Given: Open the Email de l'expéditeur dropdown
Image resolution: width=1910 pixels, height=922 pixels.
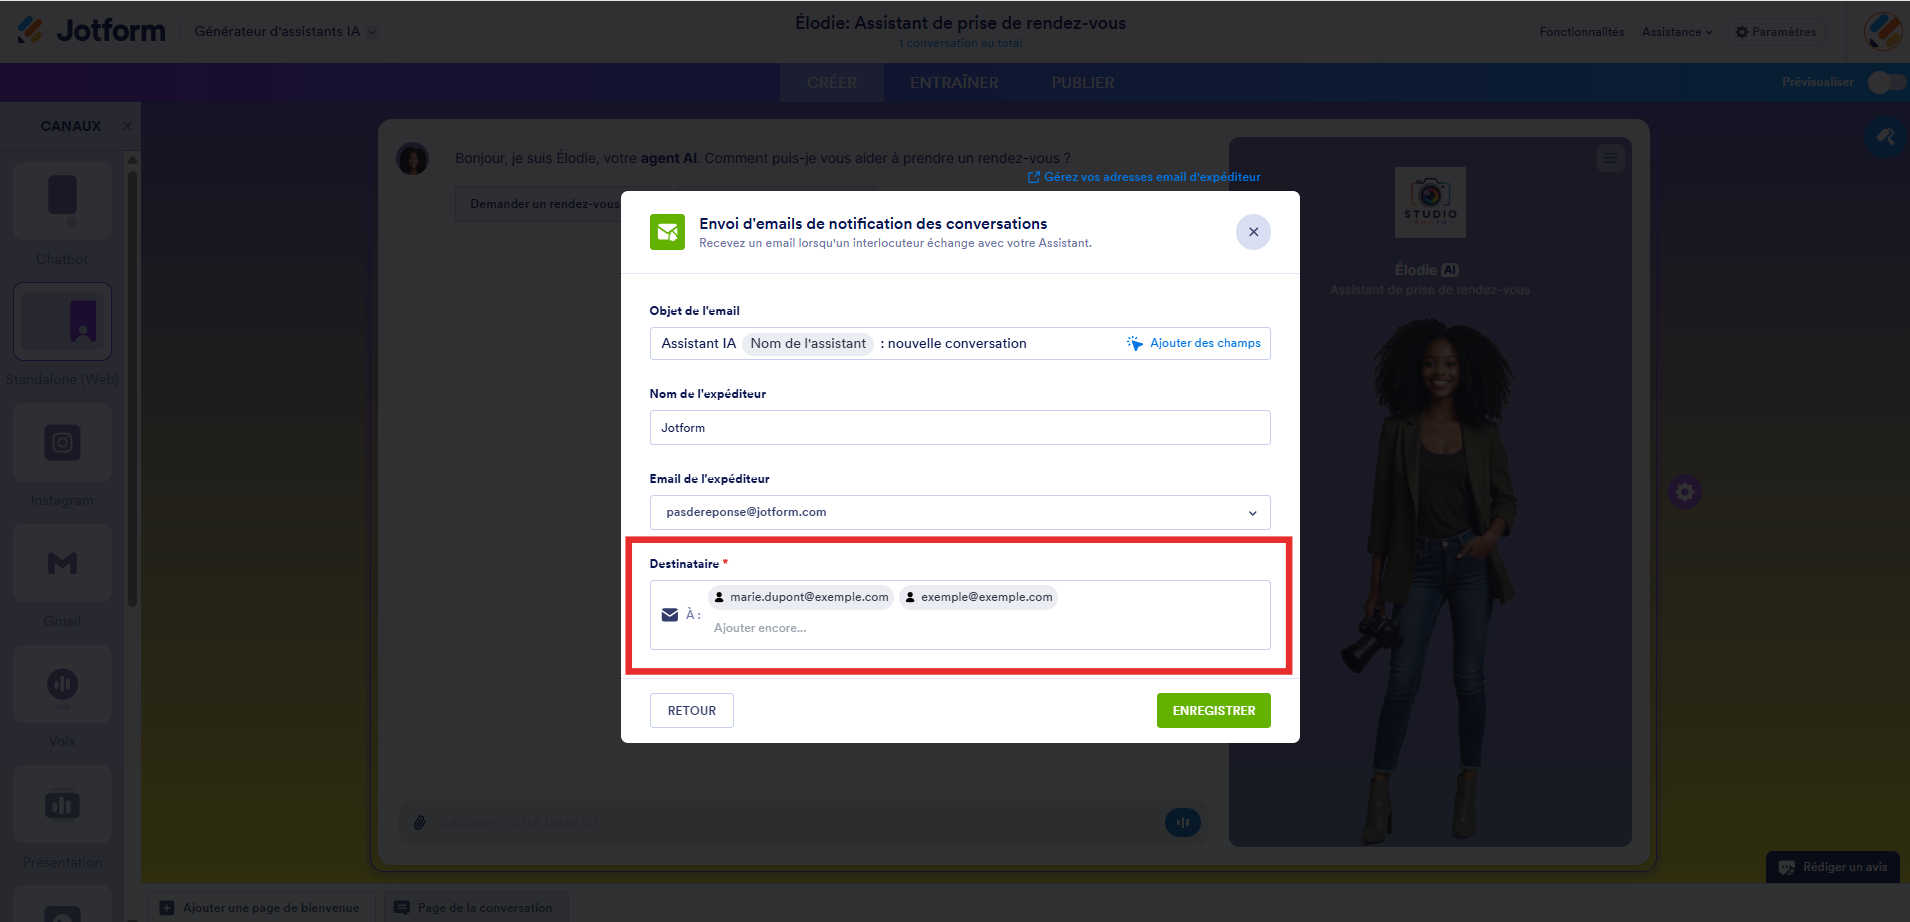Looking at the screenshot, I should pyautogui.click(x=960, y=512).
